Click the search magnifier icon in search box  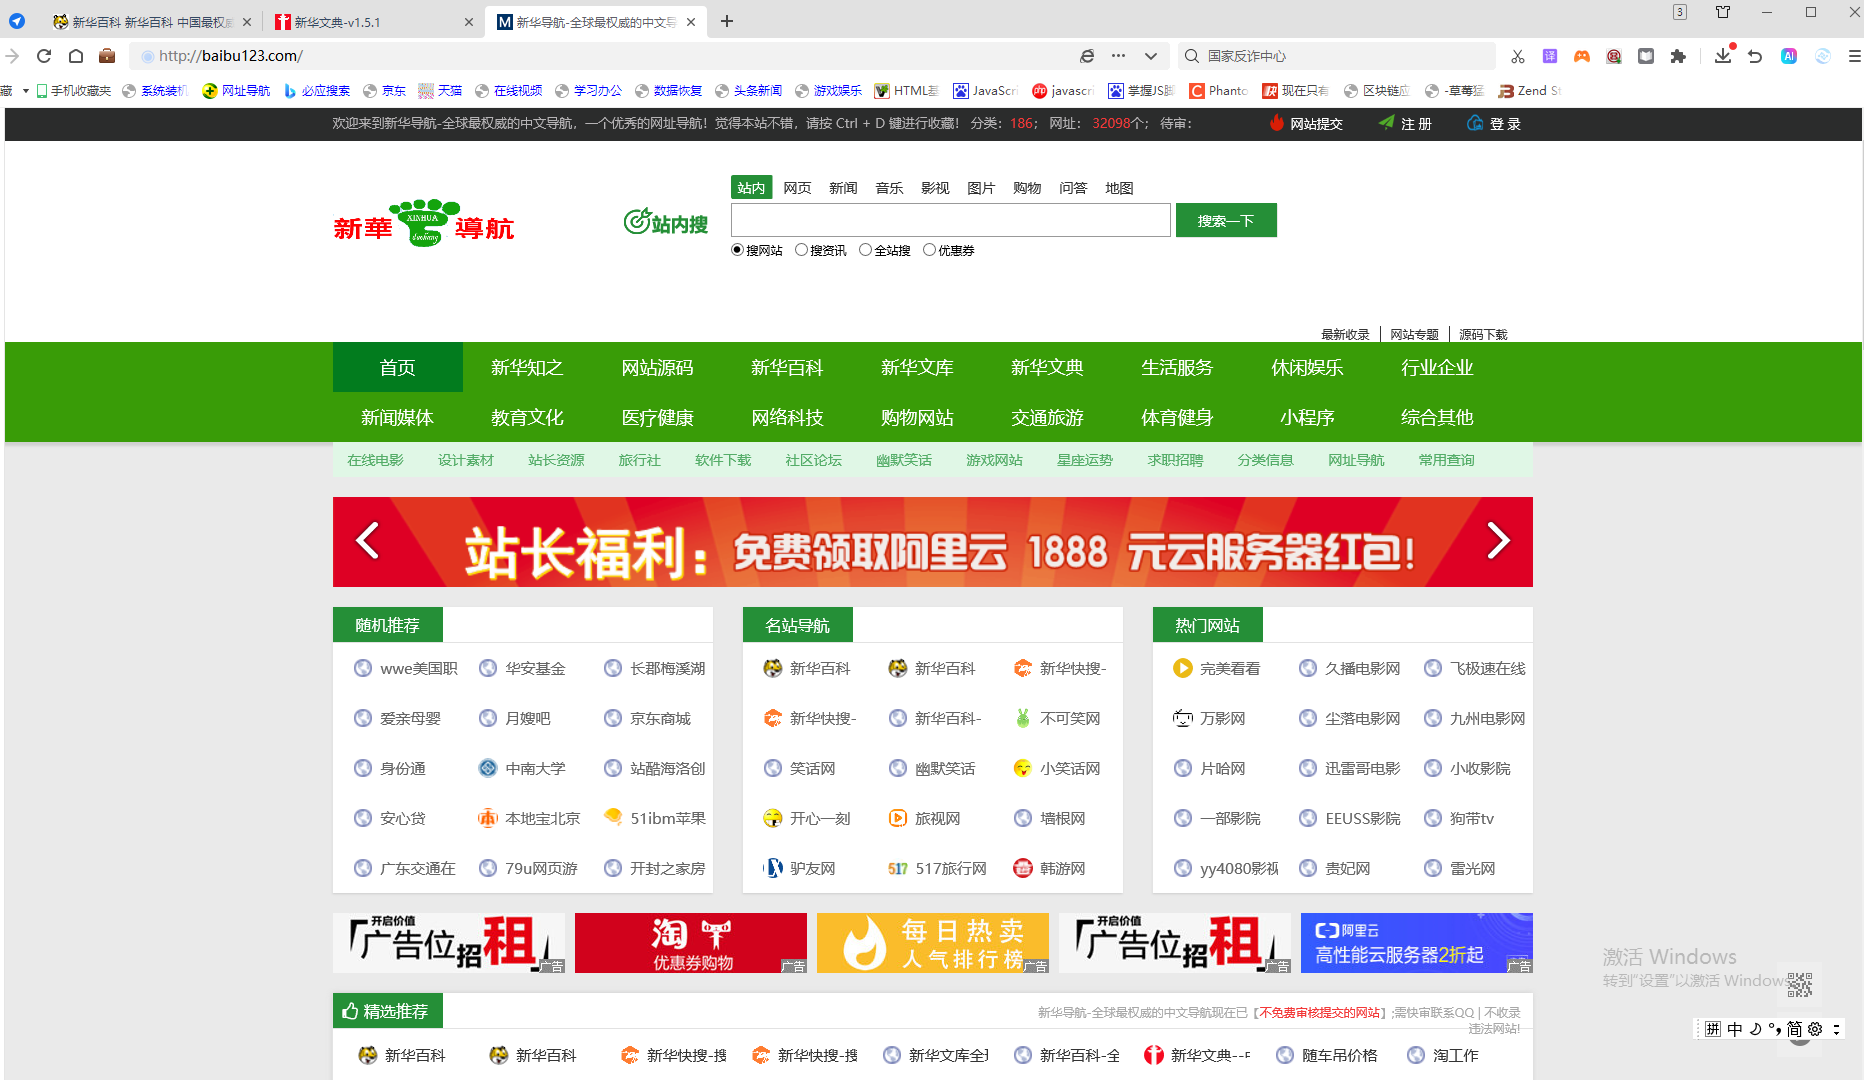click(x=1192, y=56)
